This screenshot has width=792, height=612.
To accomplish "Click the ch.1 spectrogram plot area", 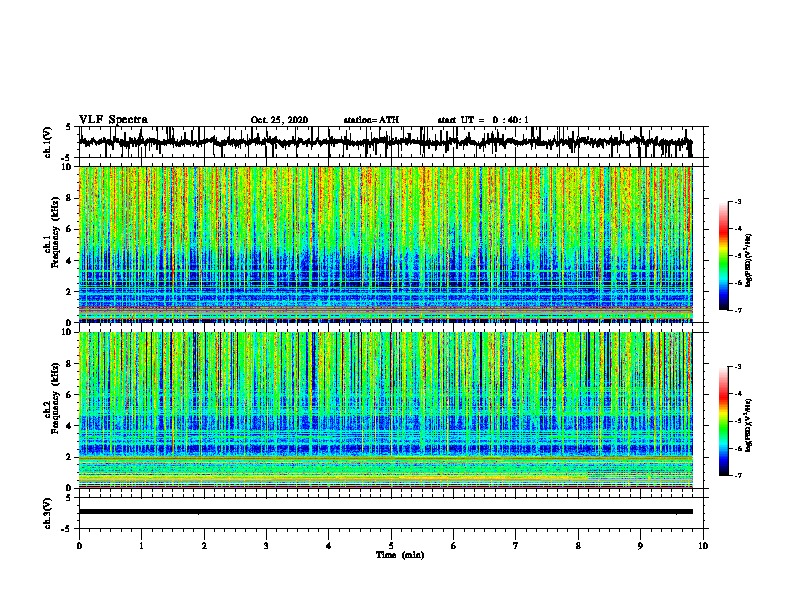I will pyautogui.click(x=385, y=244).
